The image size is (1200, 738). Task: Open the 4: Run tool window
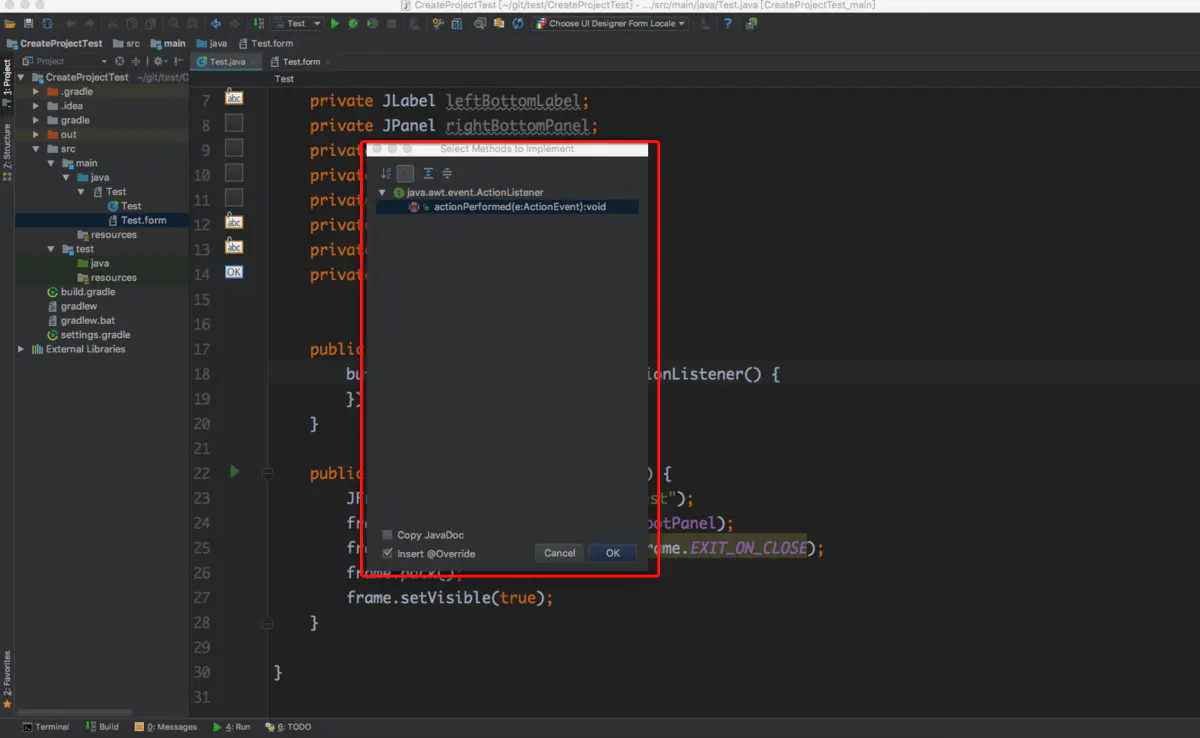232,727
